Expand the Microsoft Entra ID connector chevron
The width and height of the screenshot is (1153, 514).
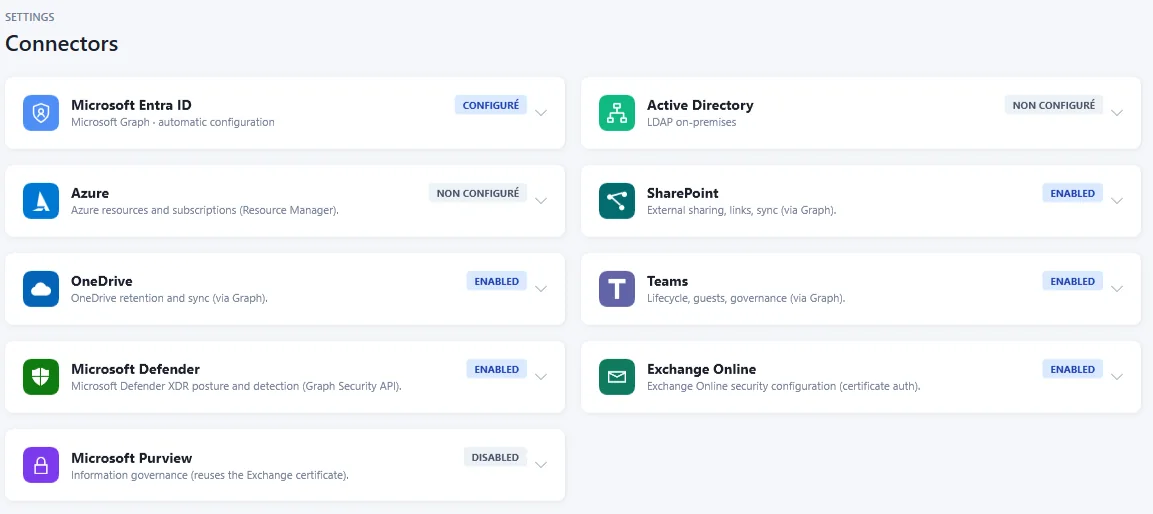tap(541, 113)
